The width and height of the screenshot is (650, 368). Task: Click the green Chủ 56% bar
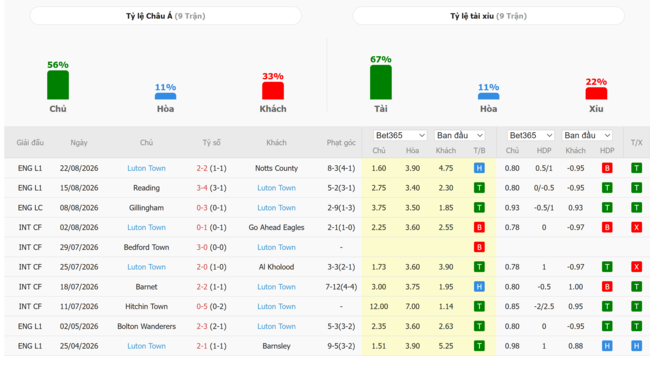(58, 85)
